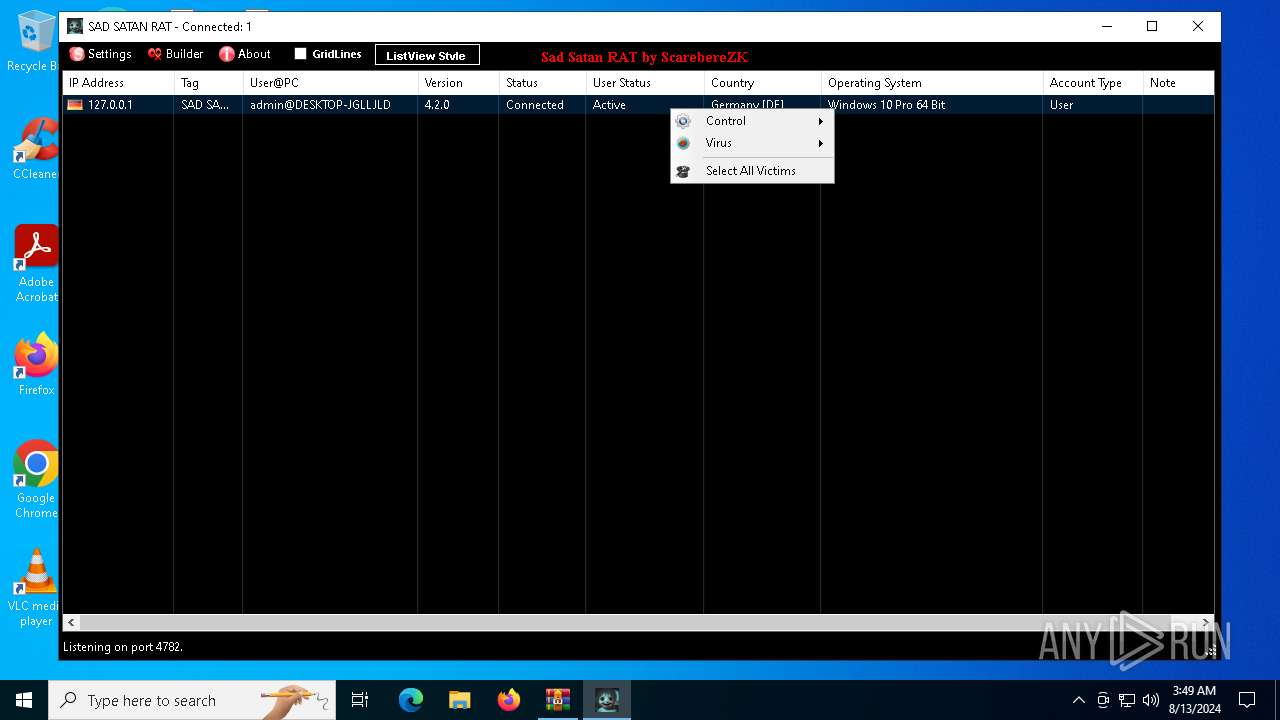Open the Virus context menu entry

point(751,143)
